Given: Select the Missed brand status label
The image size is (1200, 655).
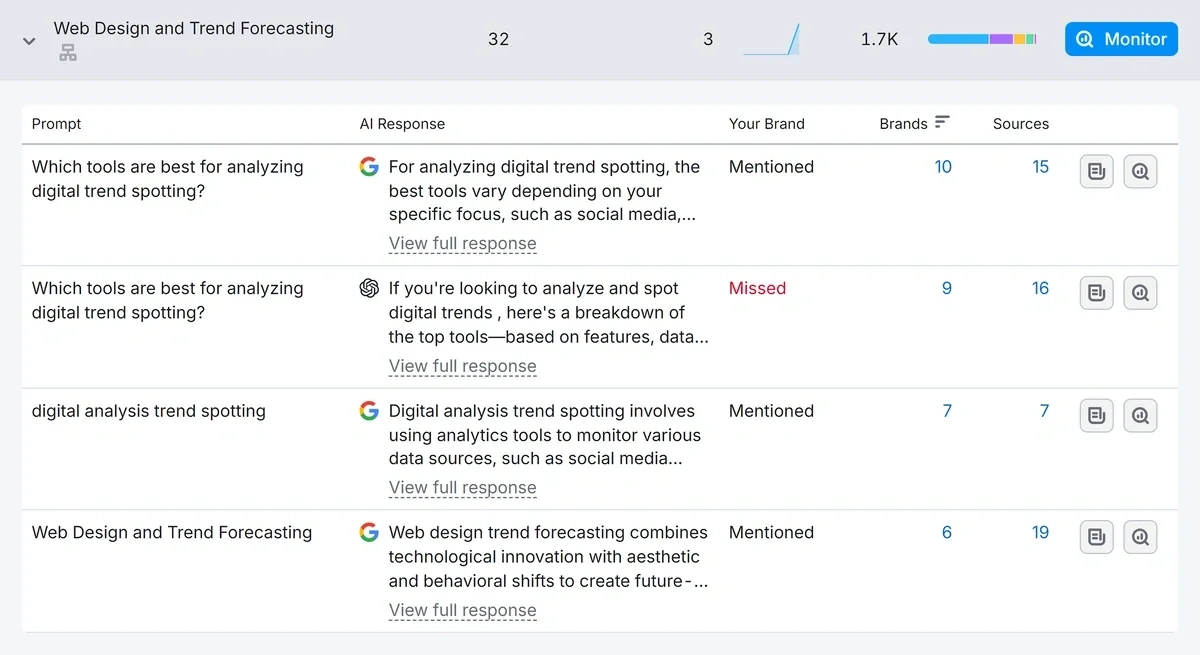Looking at the screenshot, I should point(757,288).
